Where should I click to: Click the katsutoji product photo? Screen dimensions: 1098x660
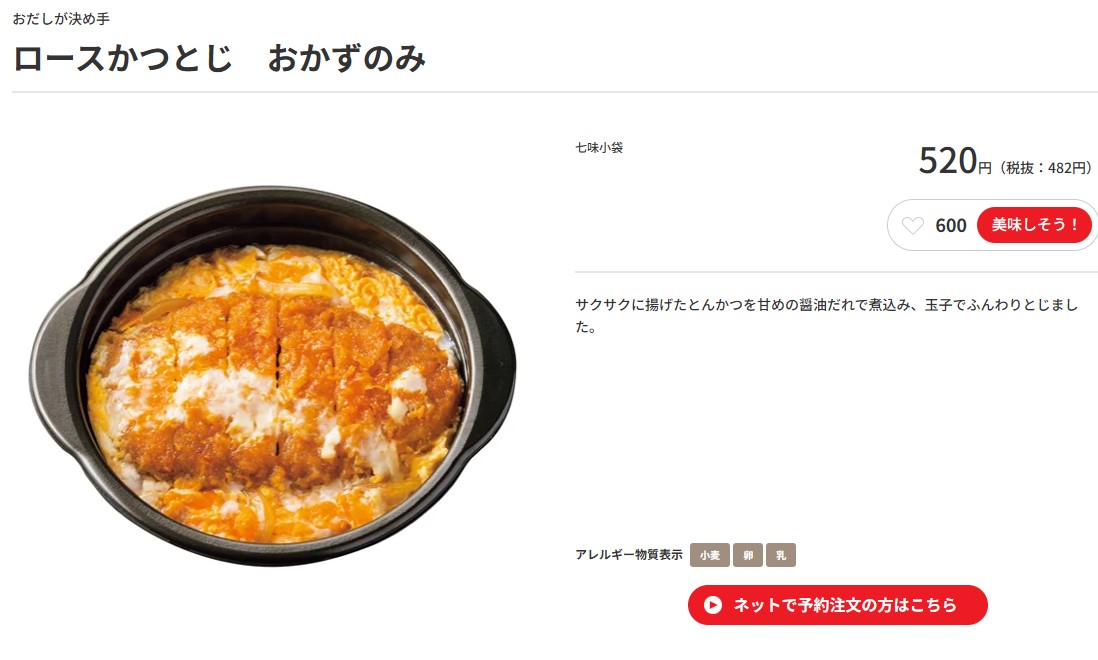(x=272, y=374)
